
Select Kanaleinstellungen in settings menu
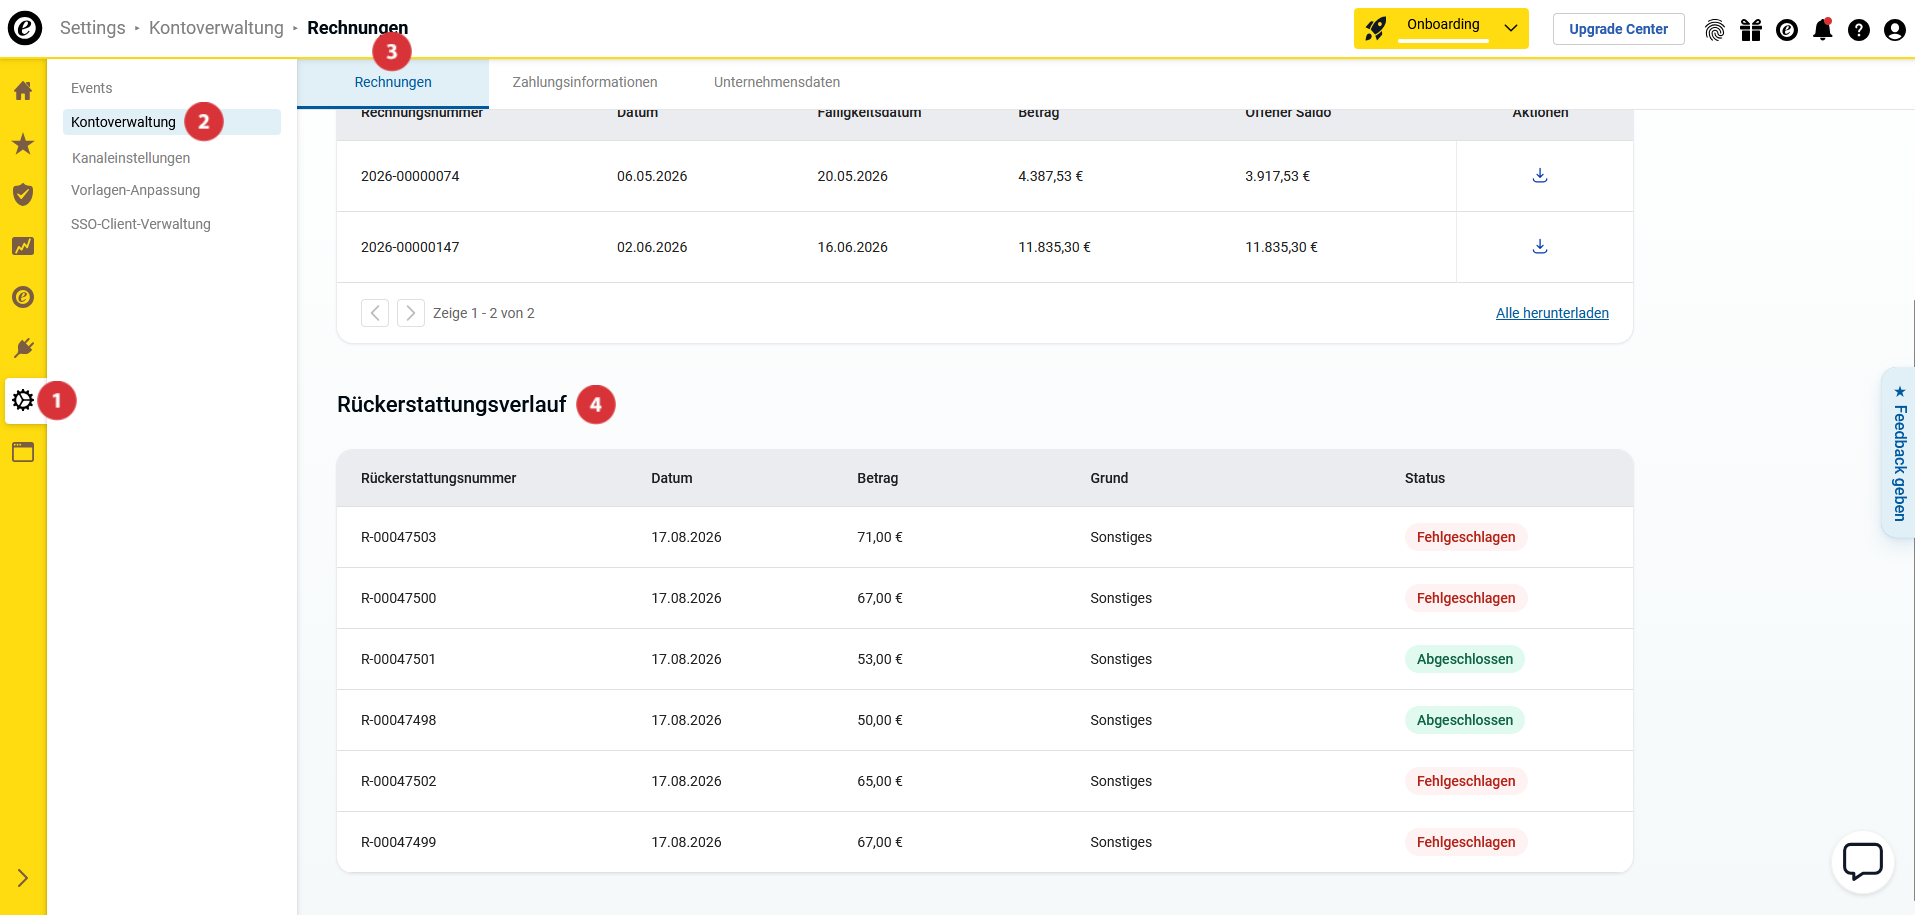131,158
